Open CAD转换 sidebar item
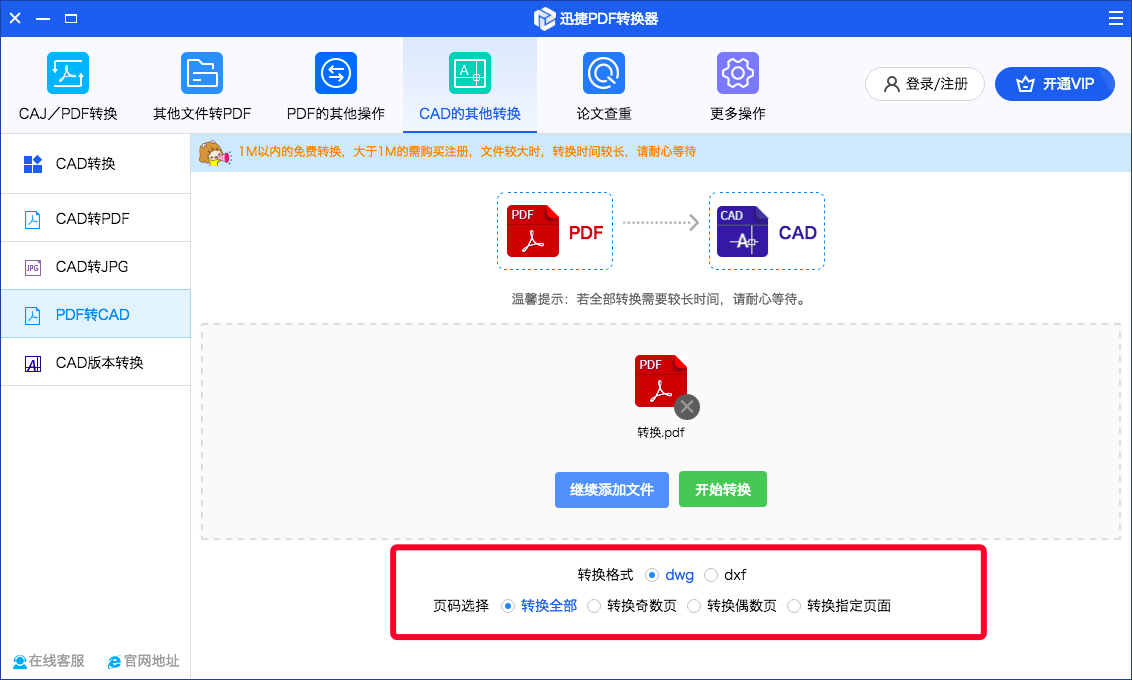Screen dimensions: 1132x680 click(96, 164)
